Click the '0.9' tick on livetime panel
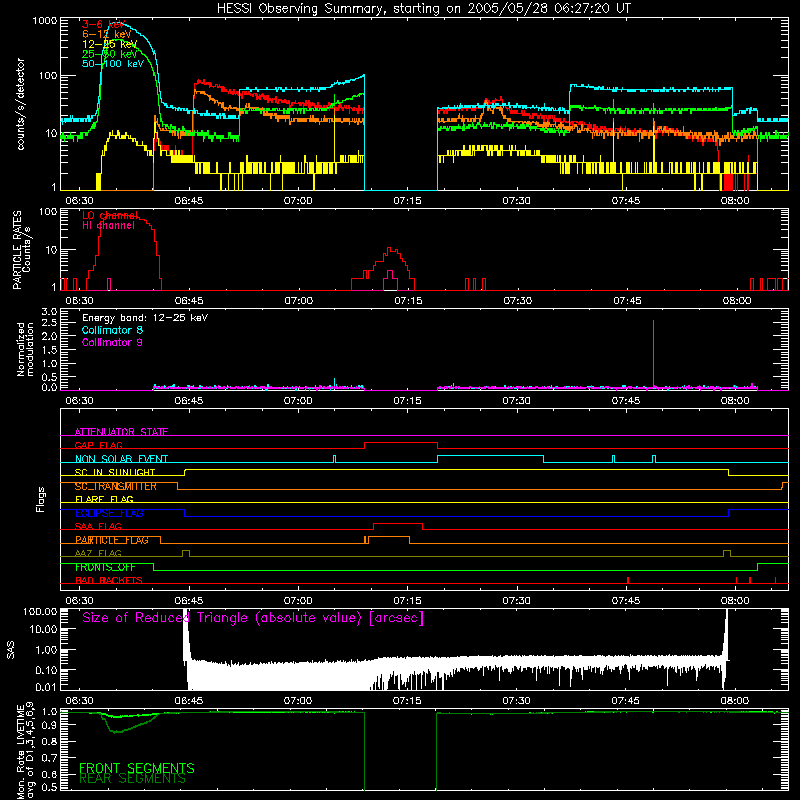This screenshot has height=800, width=800. tap(49, 727)
